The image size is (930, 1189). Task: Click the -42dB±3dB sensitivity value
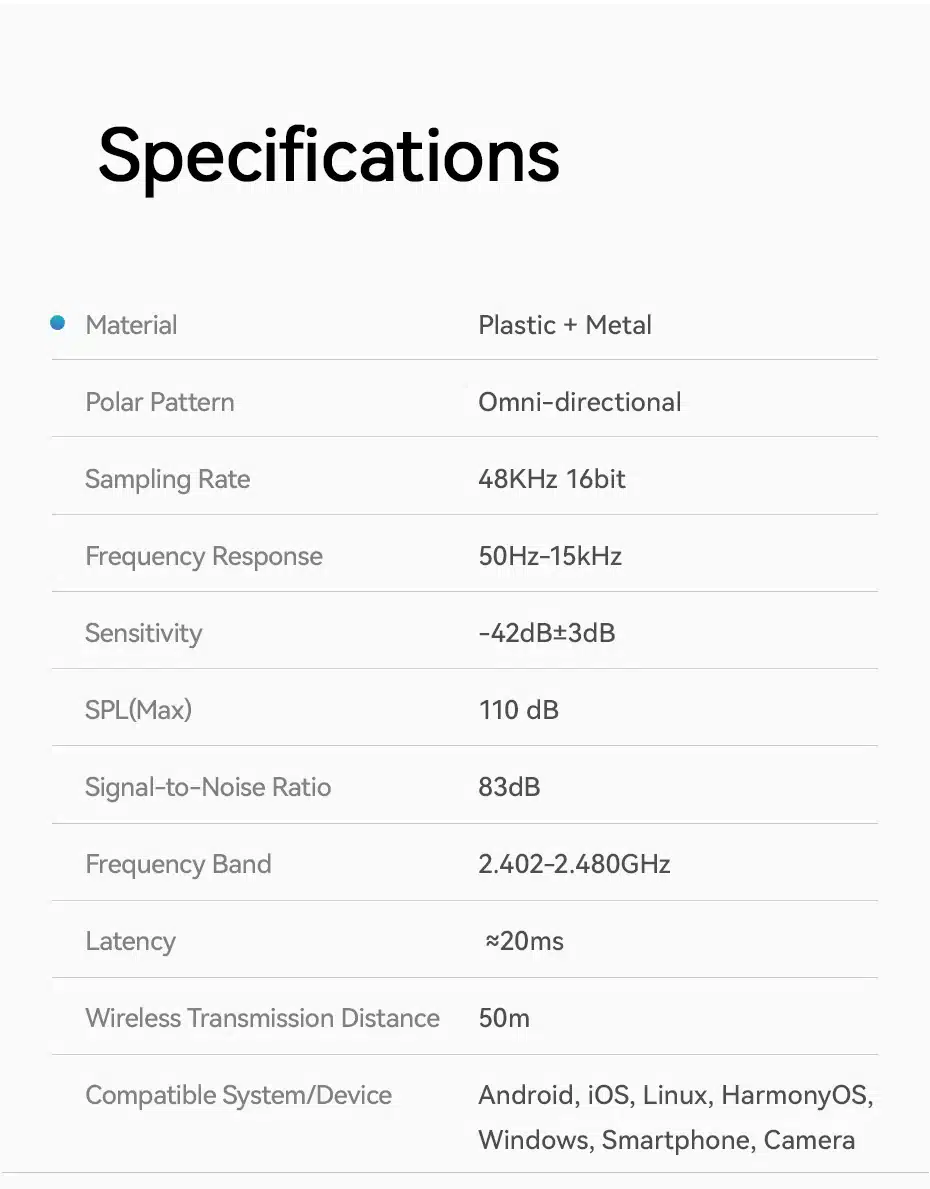[547, 633]
